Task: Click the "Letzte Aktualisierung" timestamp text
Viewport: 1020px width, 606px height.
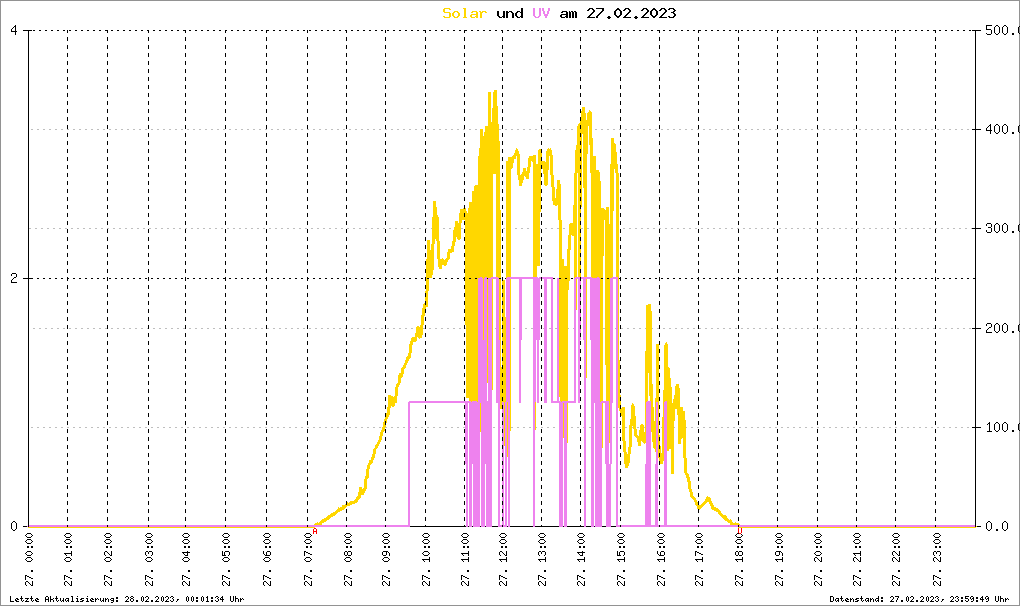Action: [127, 599]
